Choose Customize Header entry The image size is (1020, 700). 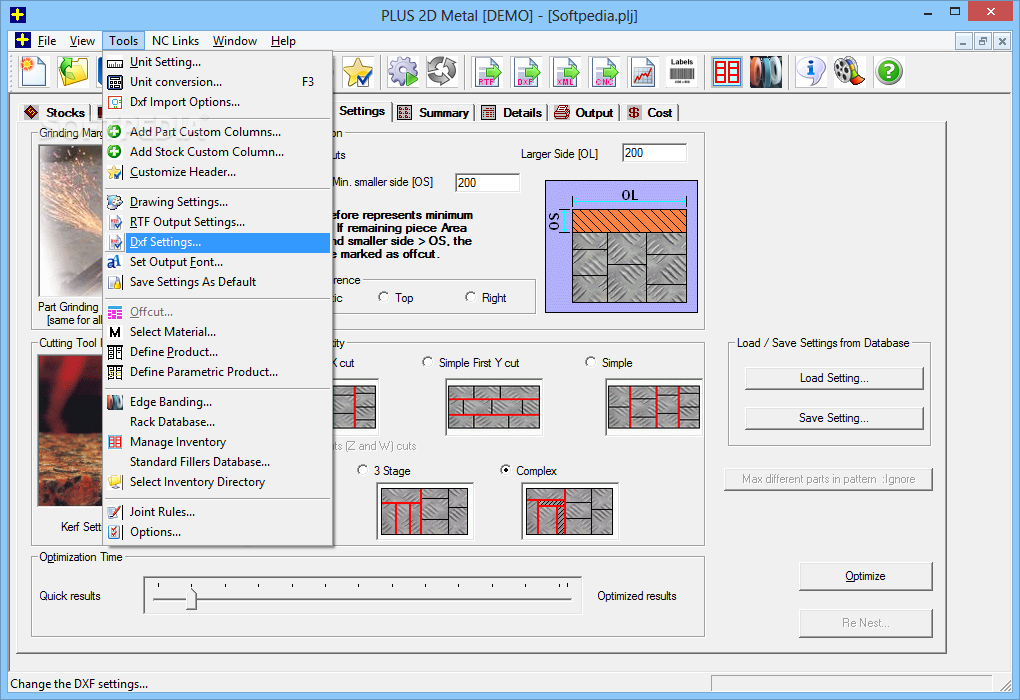click(217, 172)
